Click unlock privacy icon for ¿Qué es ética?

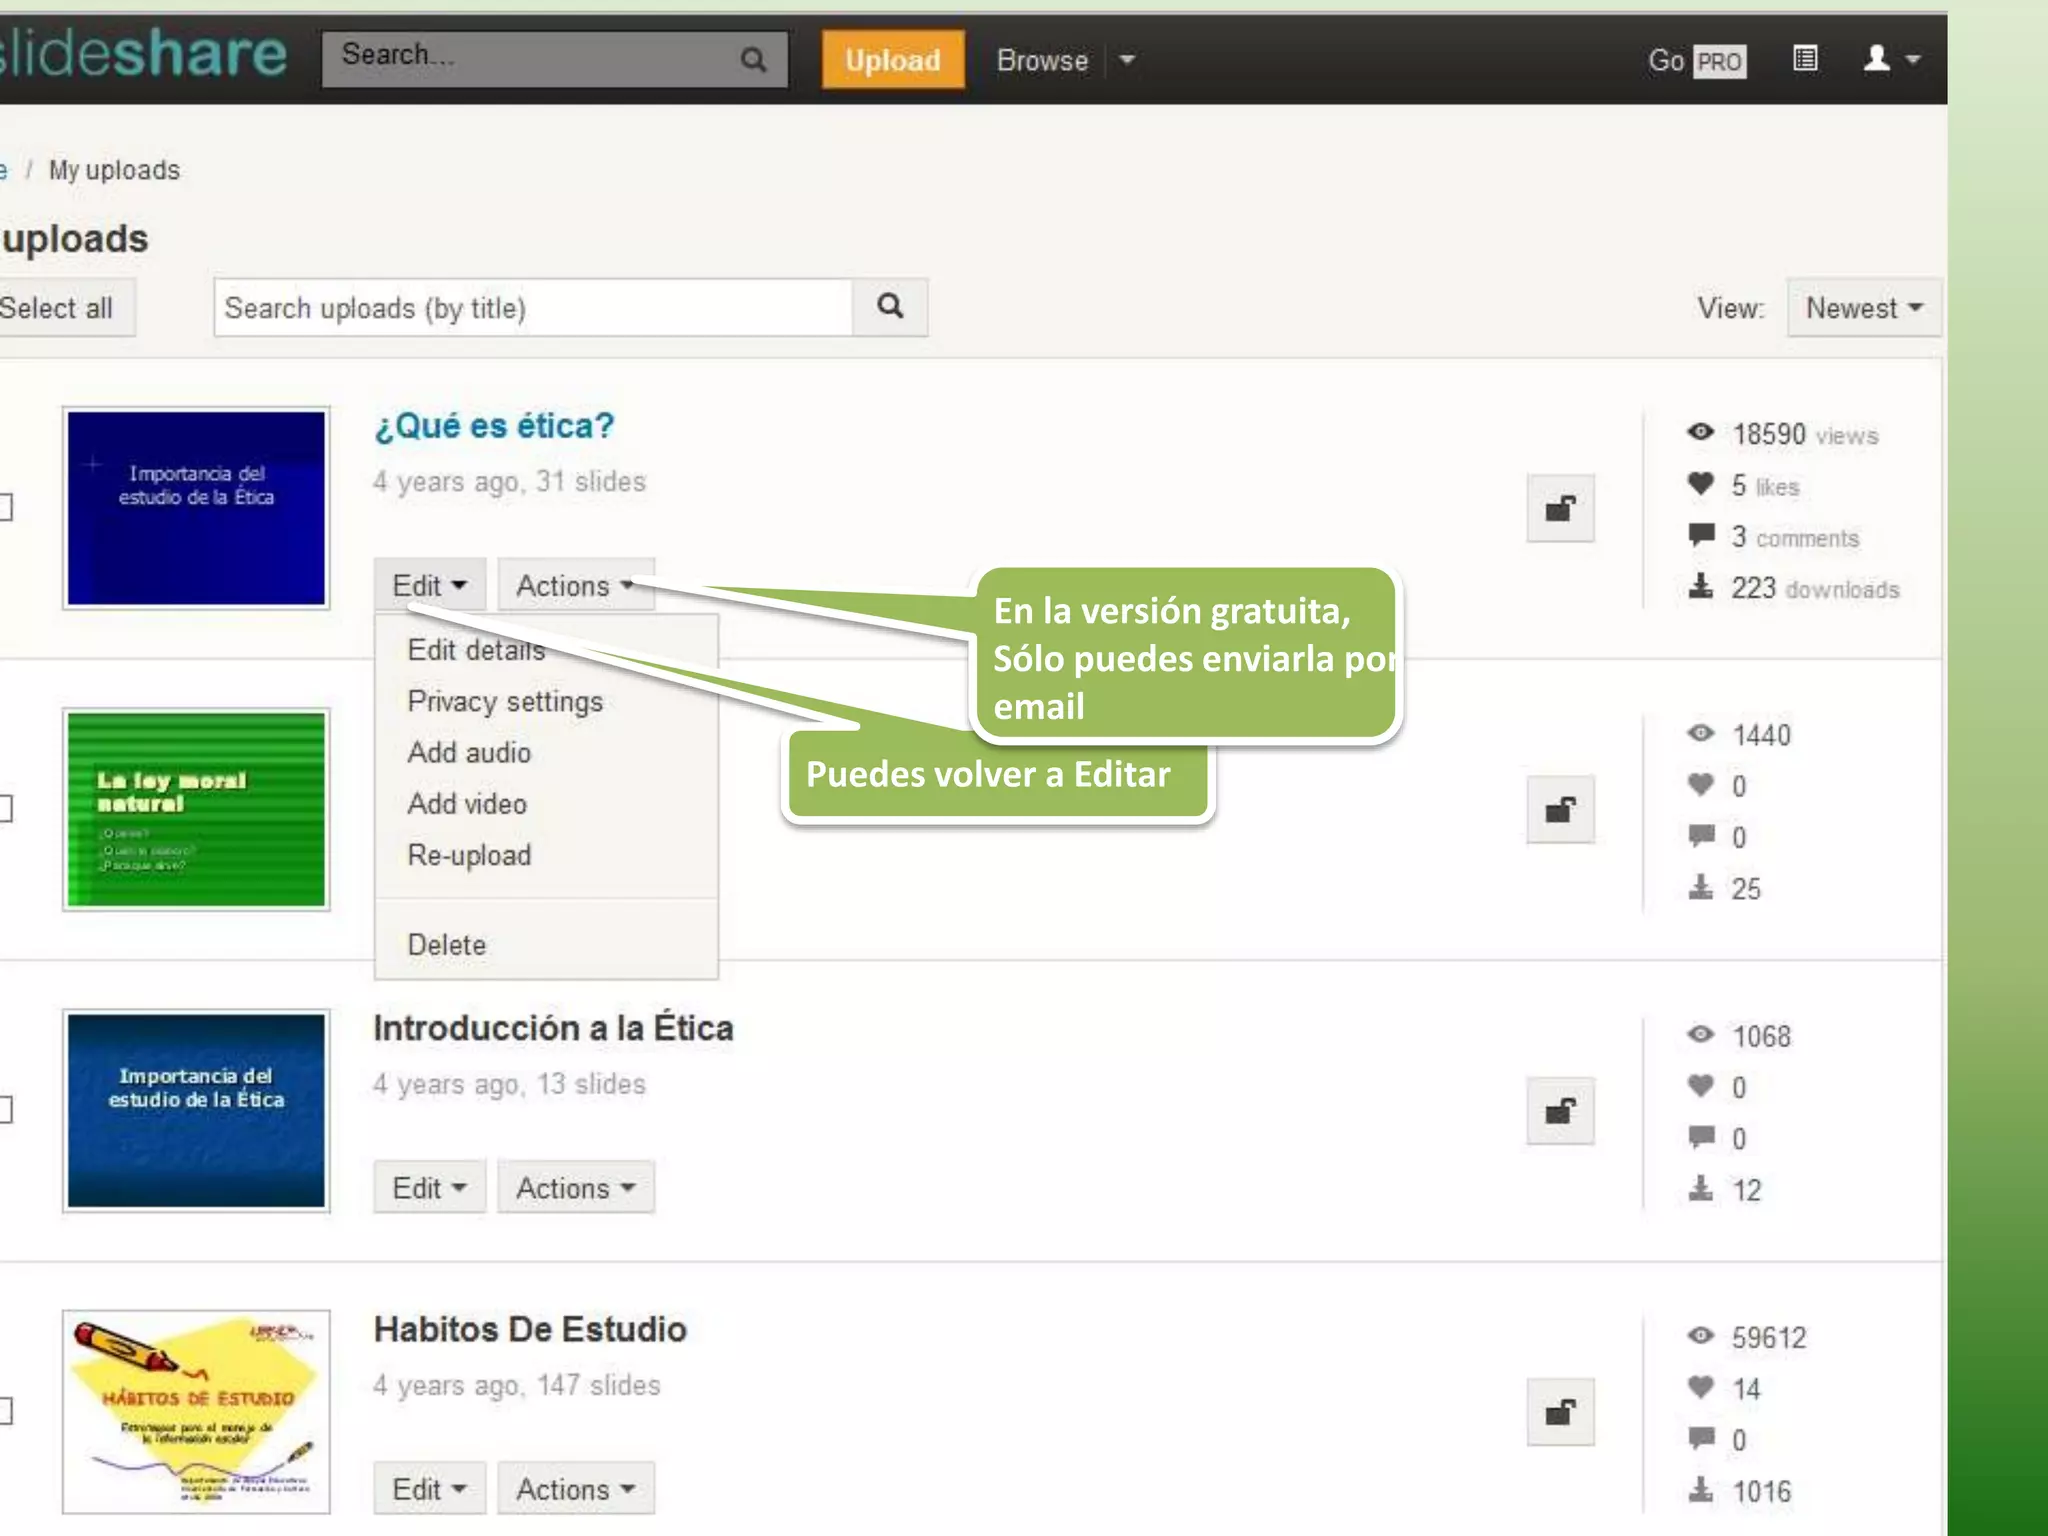[1560, 509]
